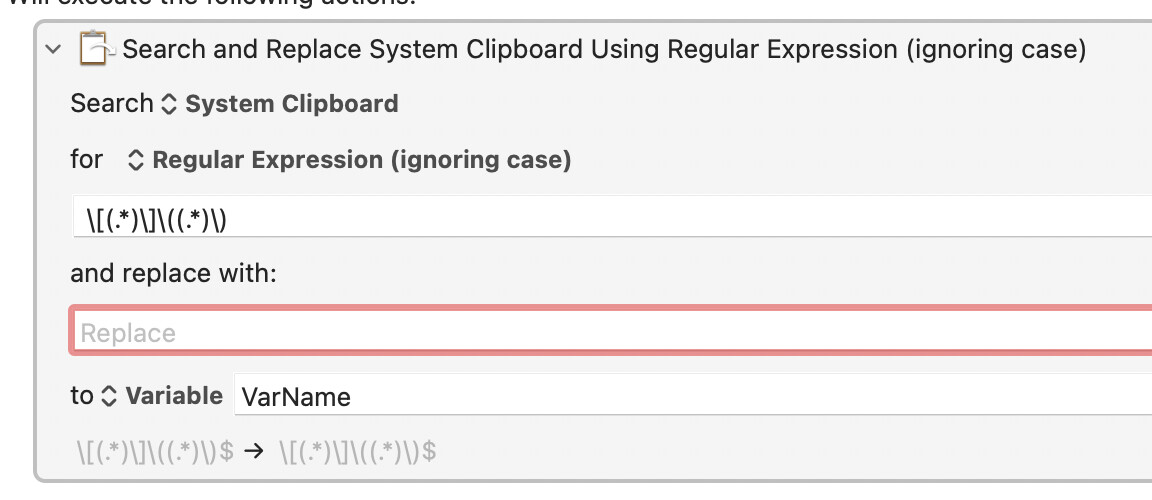Click the 'to' label before Variable

82,396
